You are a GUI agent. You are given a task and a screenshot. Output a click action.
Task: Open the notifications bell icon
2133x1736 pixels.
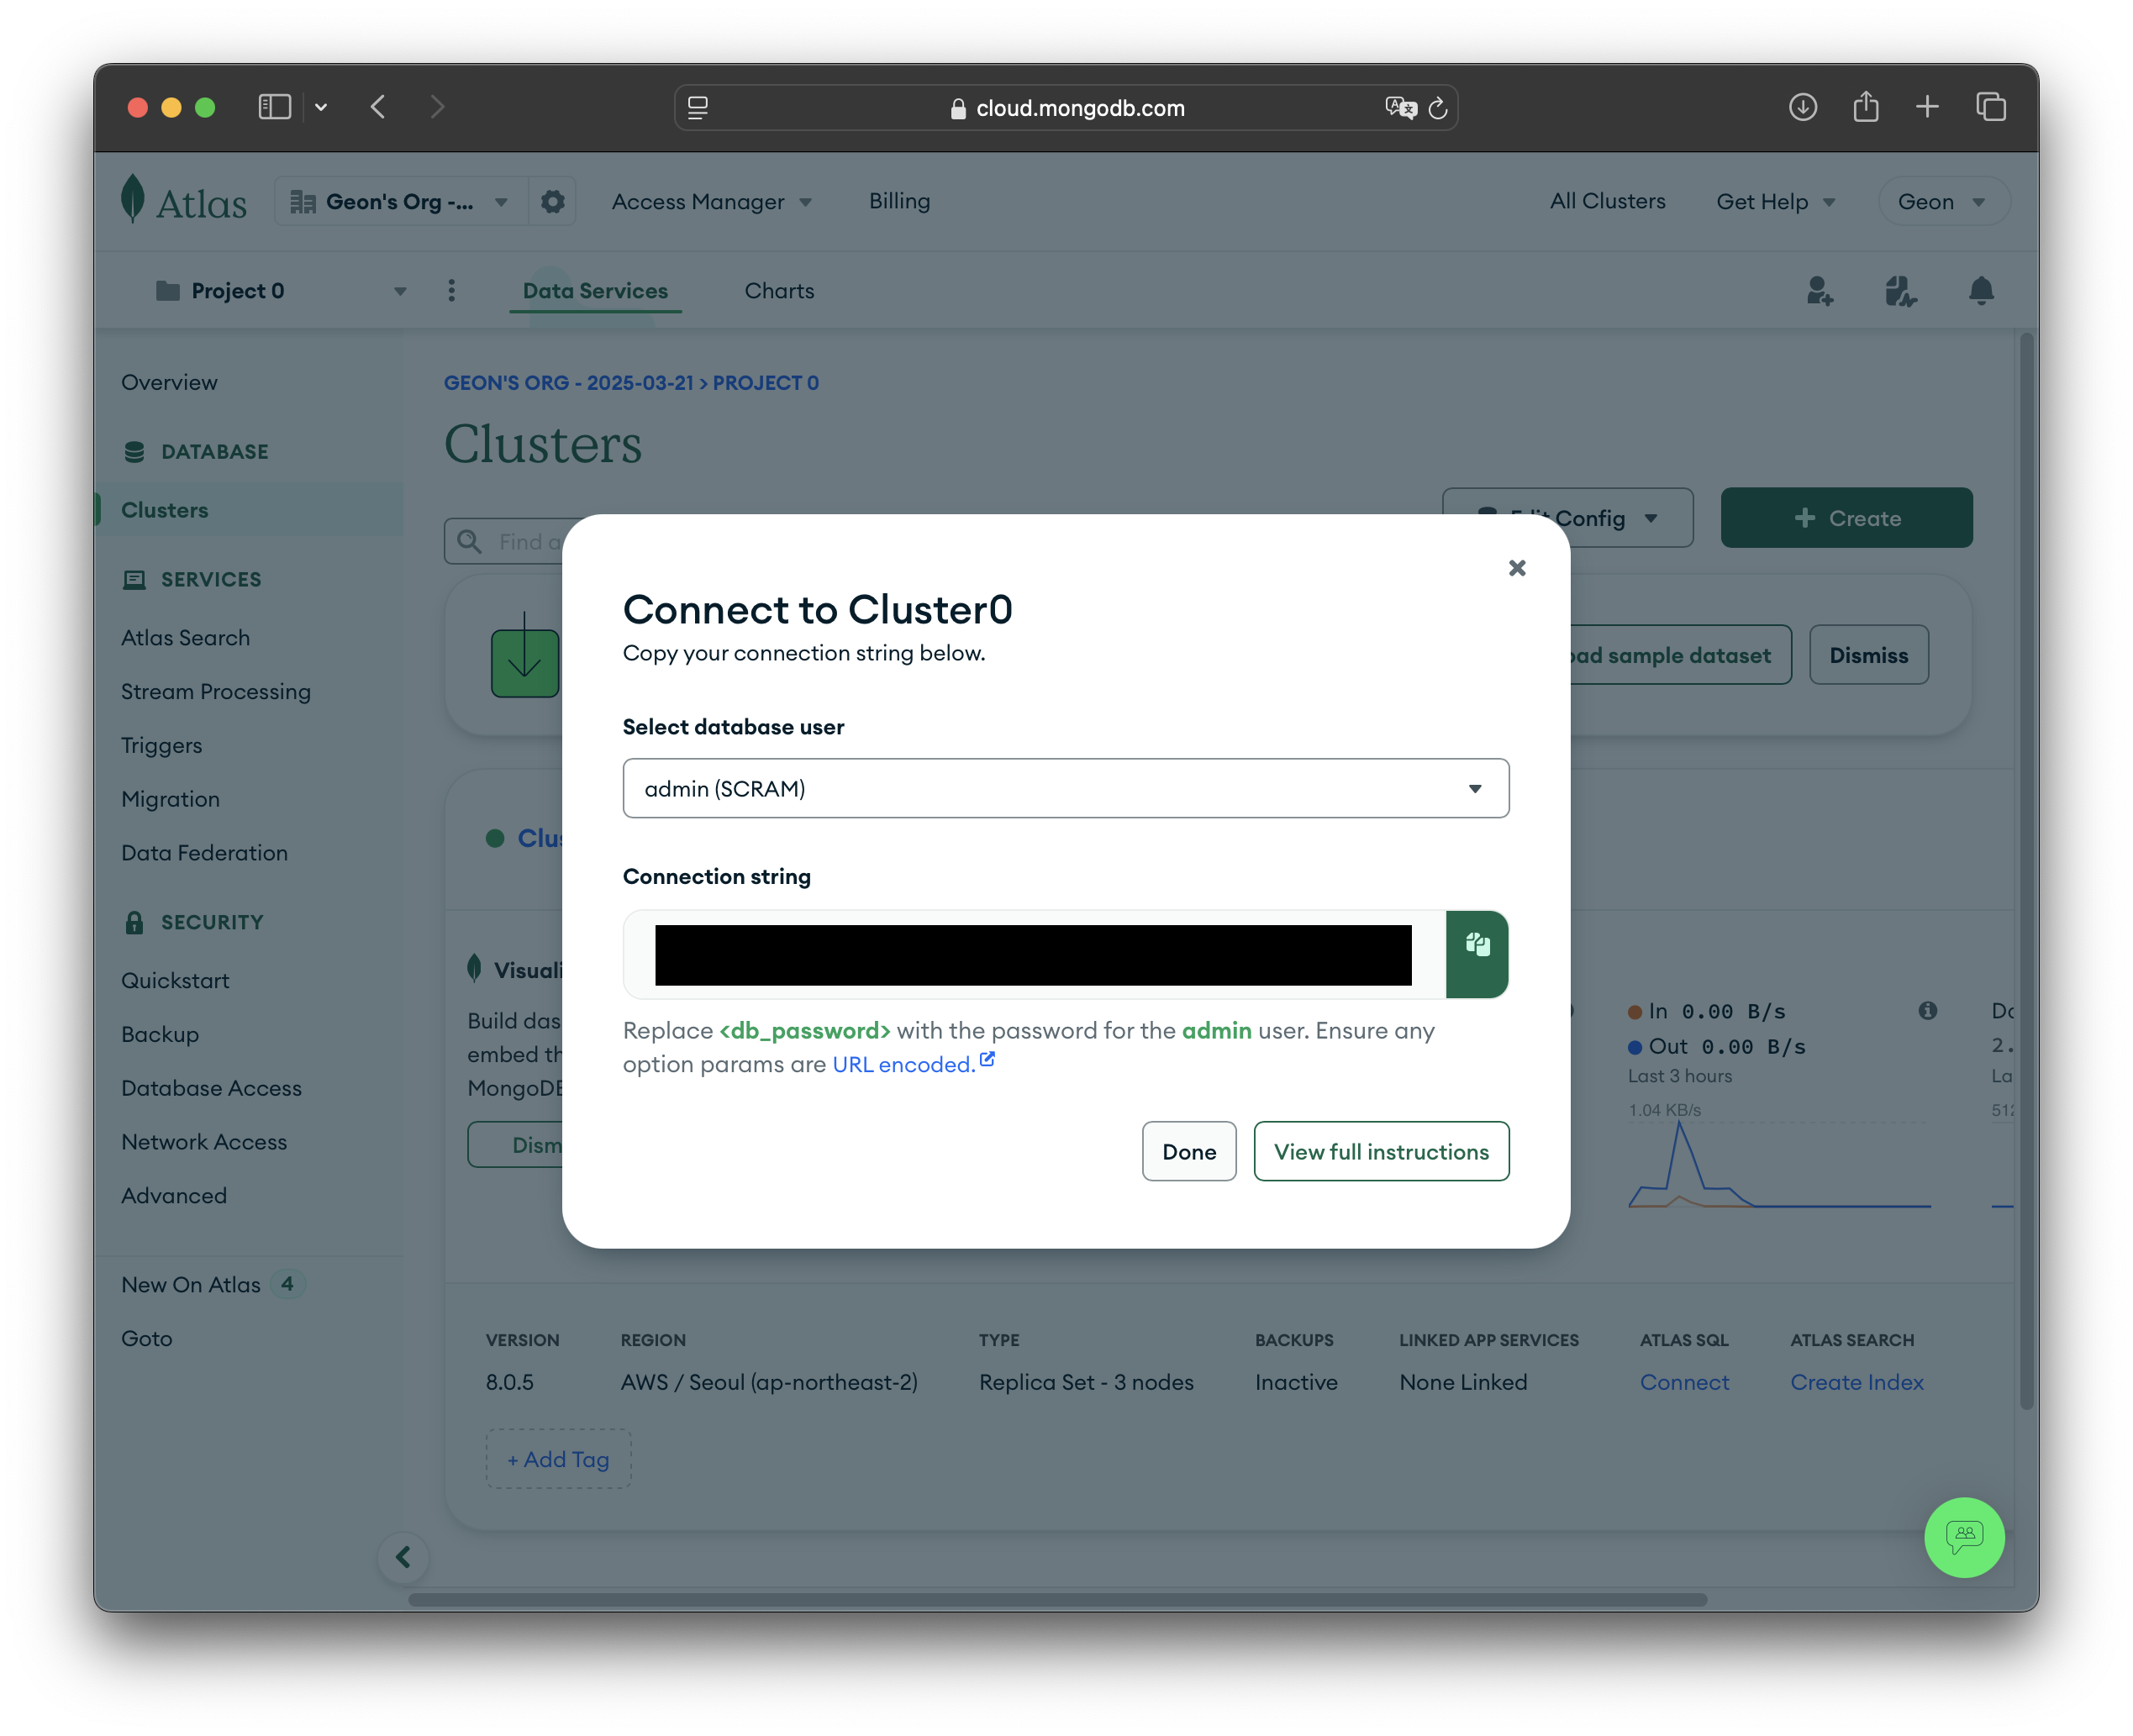[1980, 291]
